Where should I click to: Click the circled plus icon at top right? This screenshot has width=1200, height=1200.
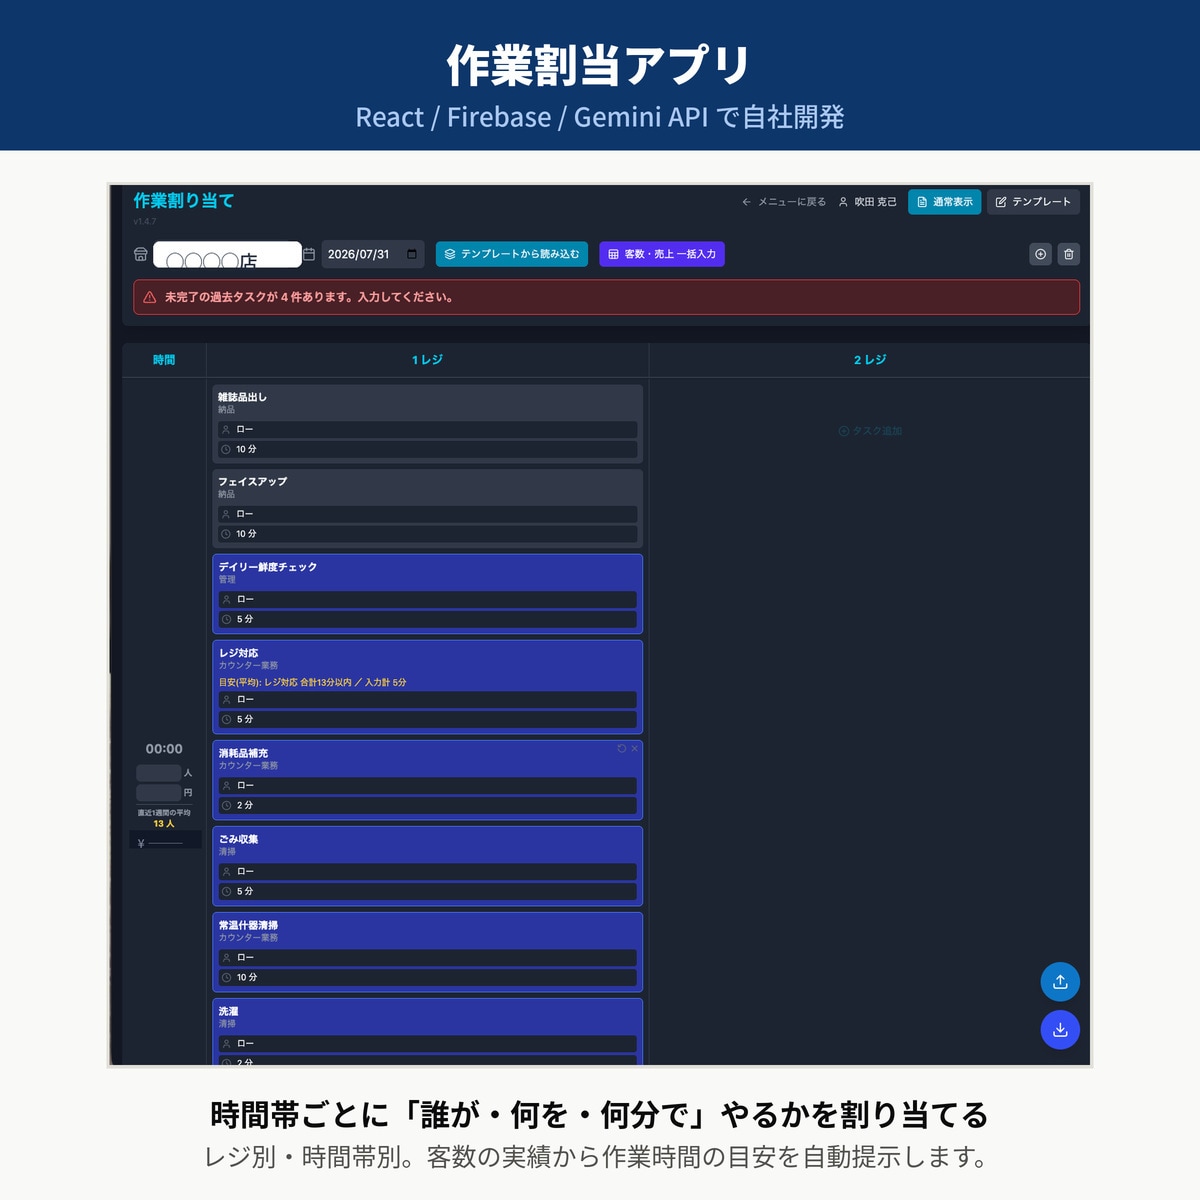click(1041, 254)
